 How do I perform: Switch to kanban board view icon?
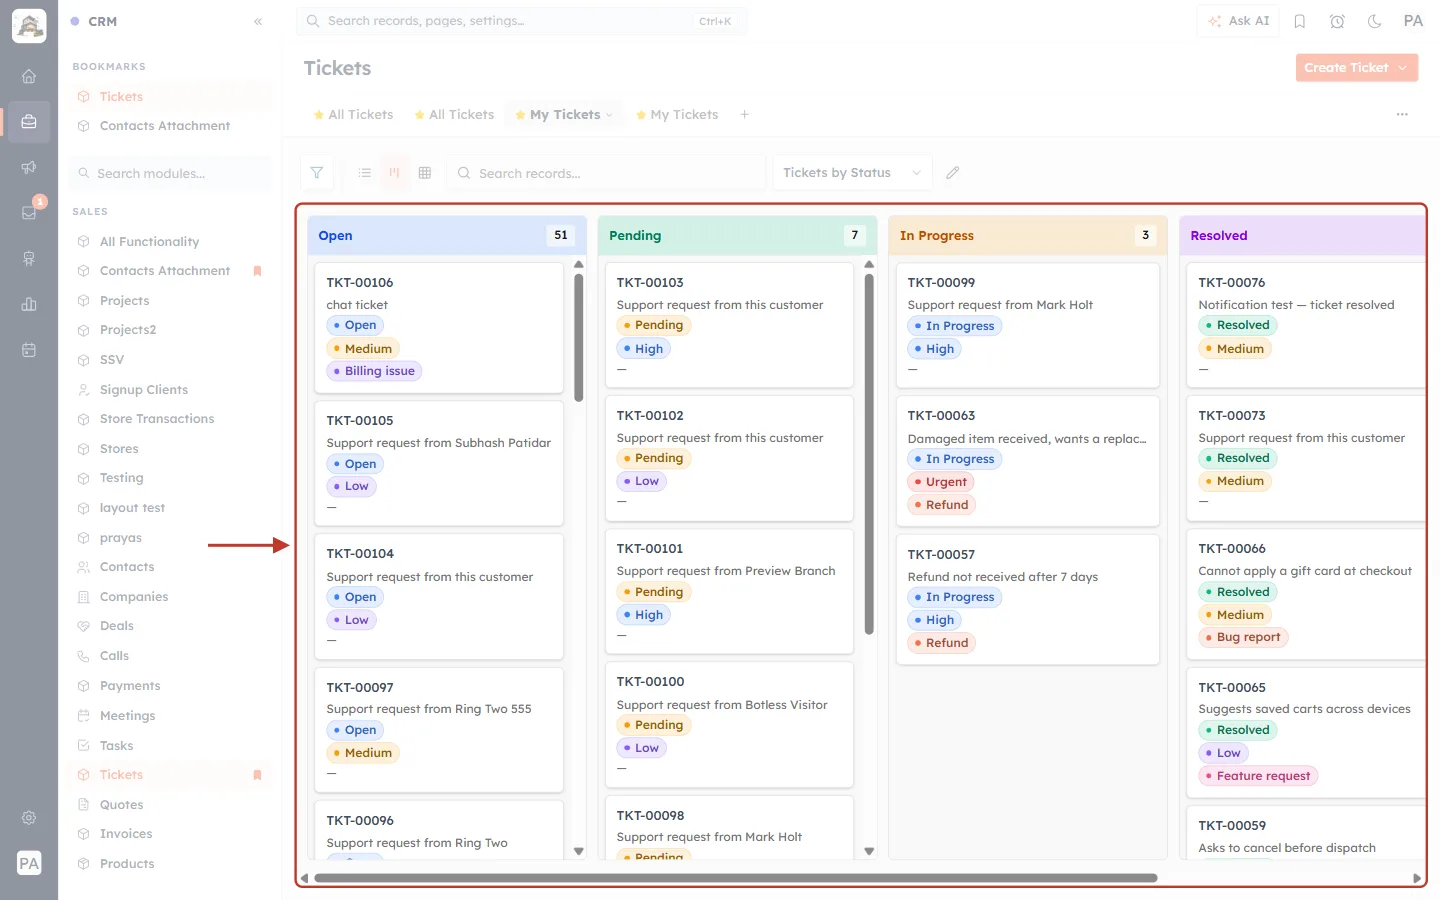[x=395, y=173]
